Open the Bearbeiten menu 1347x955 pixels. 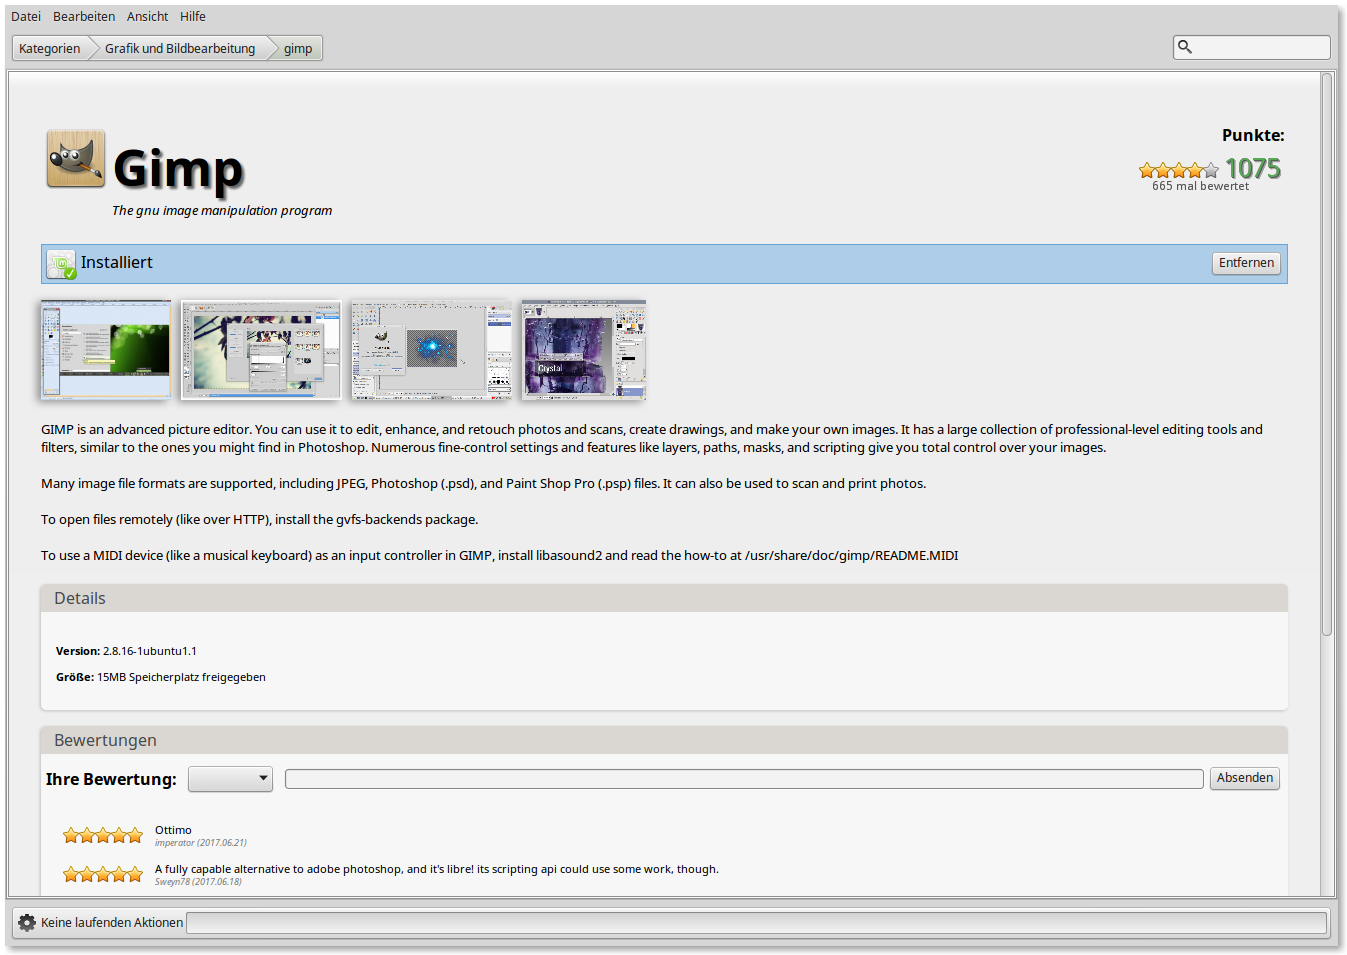[x=84, y=16]
